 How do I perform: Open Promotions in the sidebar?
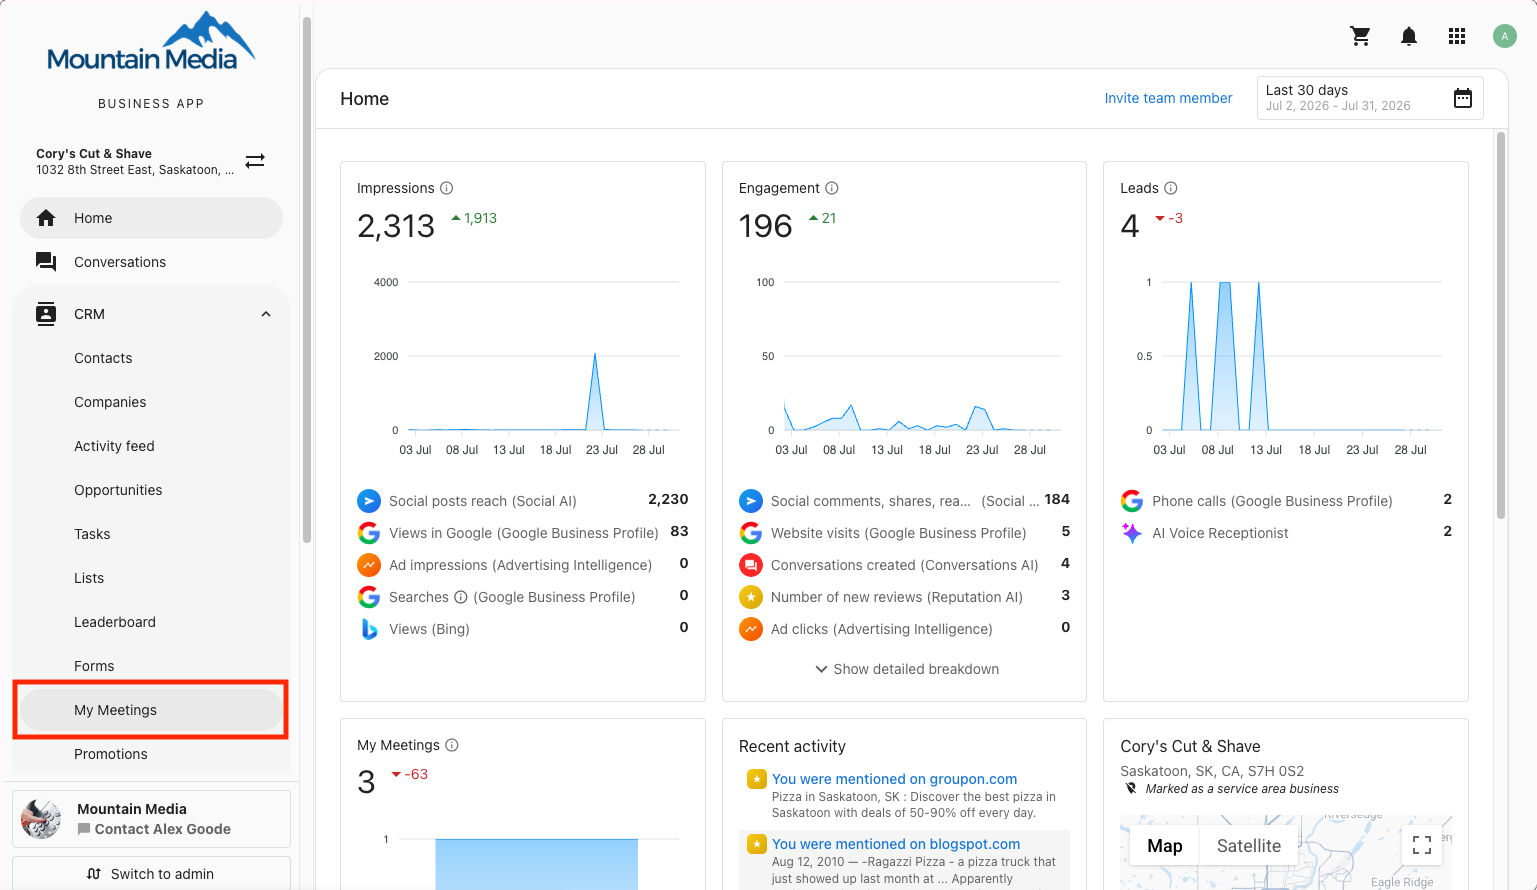point(111,754)
